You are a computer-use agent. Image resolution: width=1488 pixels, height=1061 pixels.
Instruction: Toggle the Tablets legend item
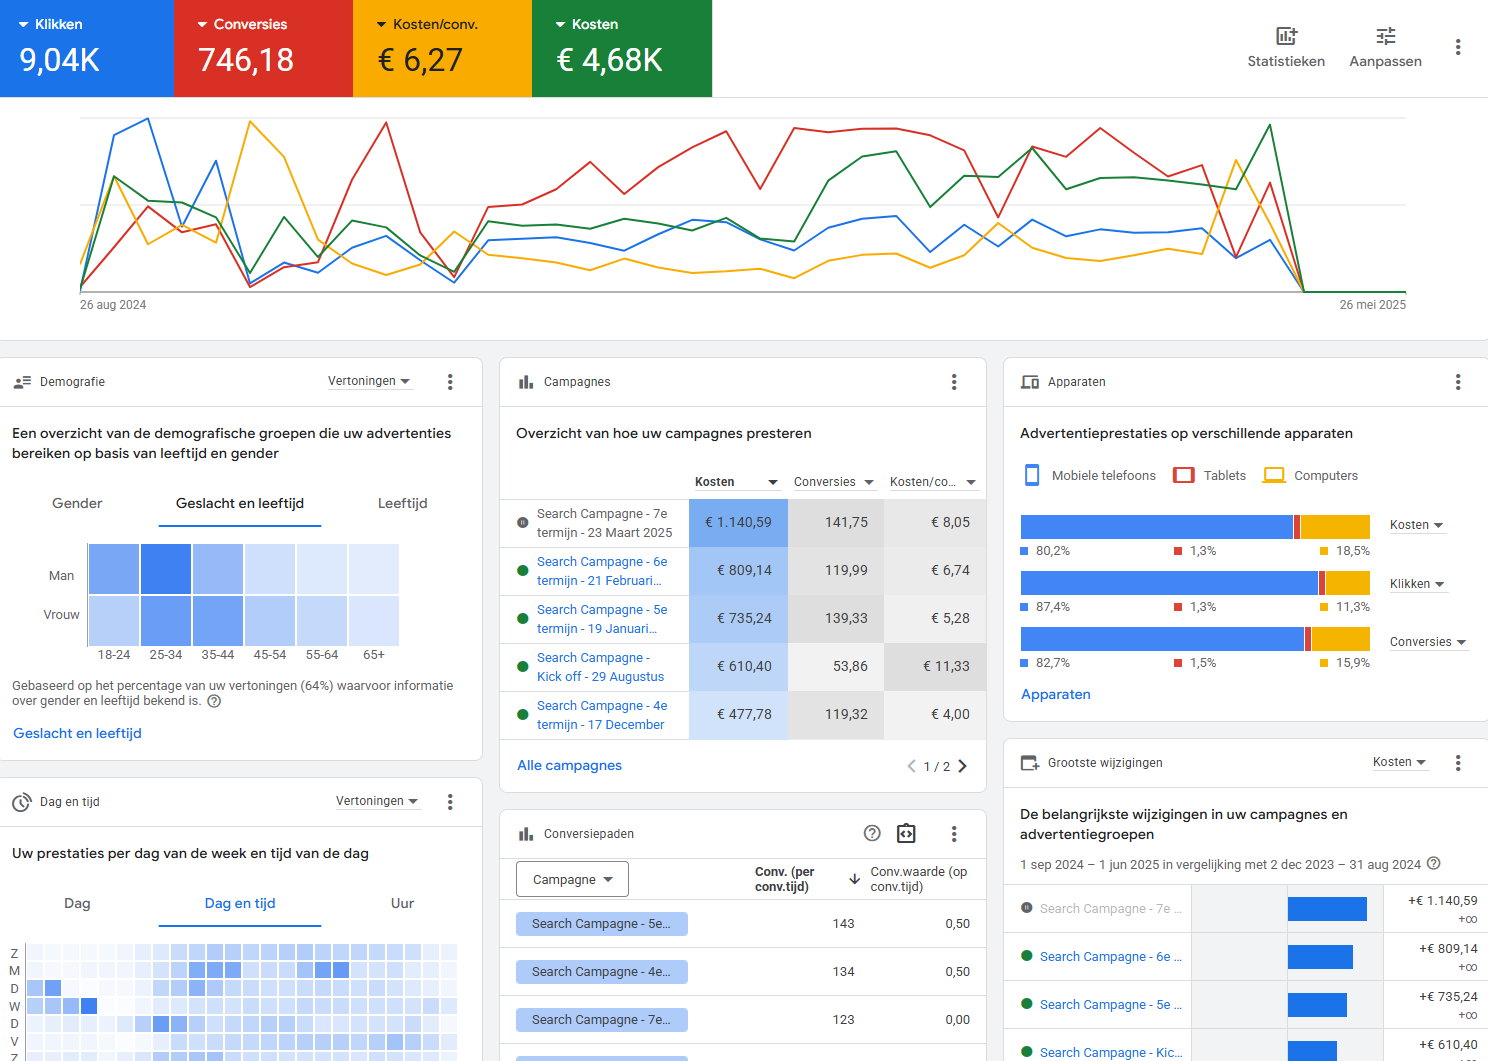click(1211, 476)
